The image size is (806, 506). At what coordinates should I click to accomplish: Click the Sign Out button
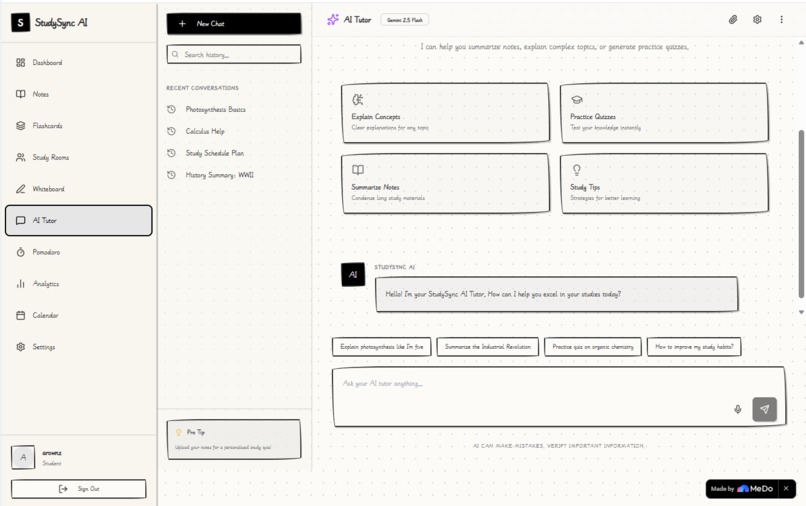[x=79, y=489]
